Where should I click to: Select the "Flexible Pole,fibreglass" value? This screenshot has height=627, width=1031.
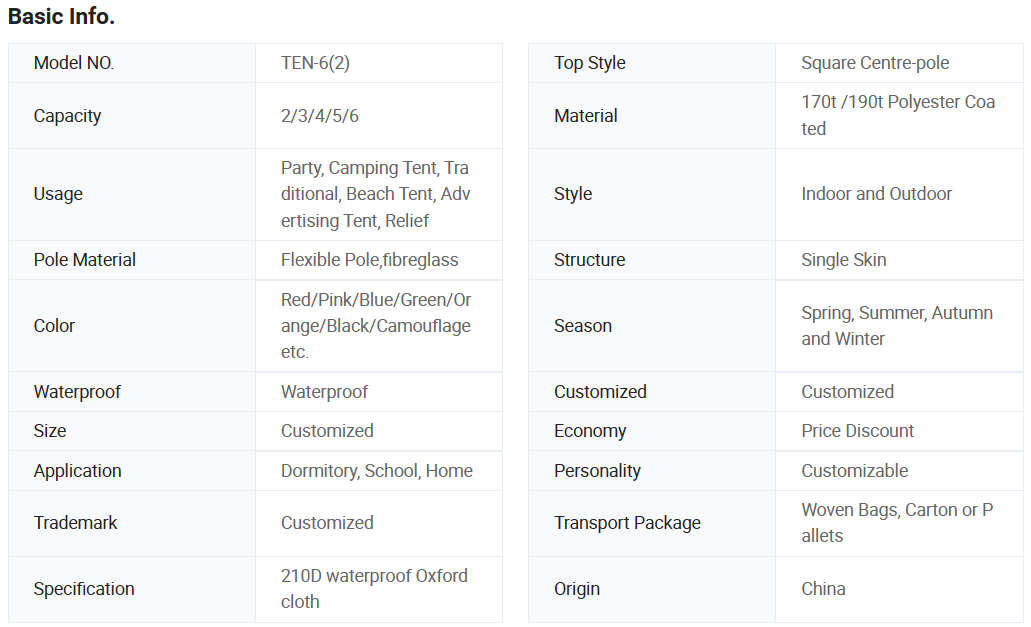coord(369,260)
